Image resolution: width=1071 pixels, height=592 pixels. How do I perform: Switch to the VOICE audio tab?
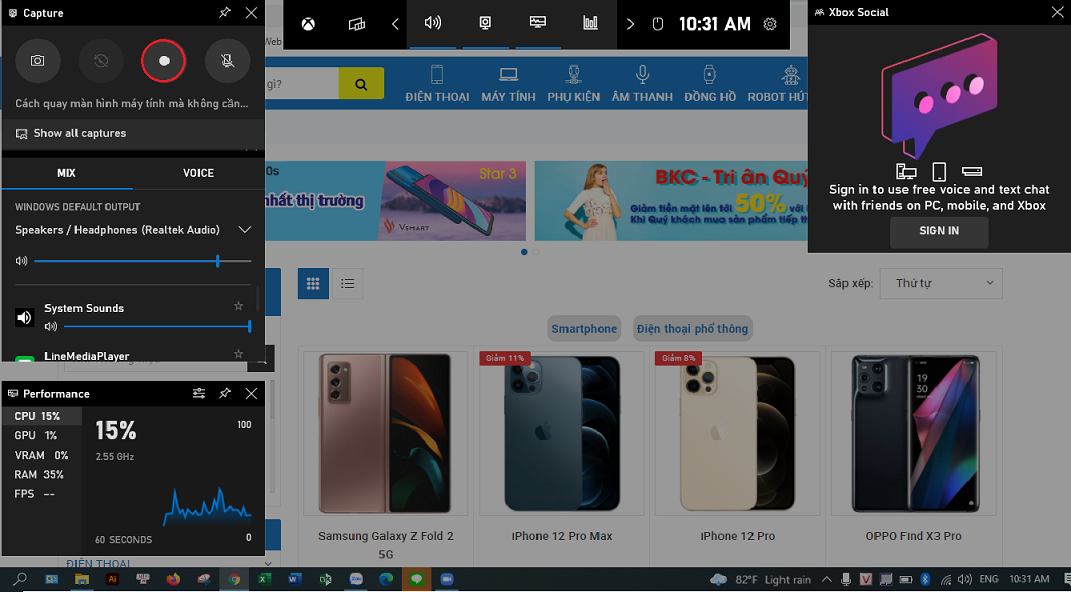(x=199, y=173)
